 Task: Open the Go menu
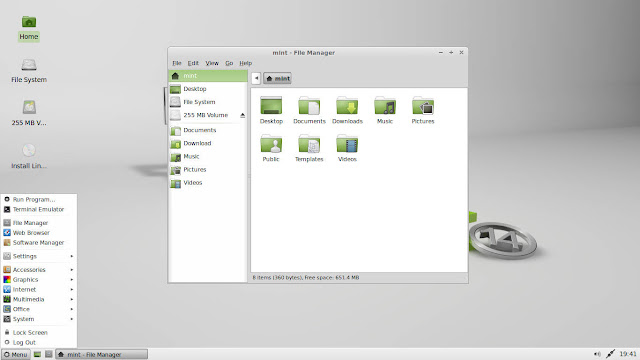click(x=229, y=63)
